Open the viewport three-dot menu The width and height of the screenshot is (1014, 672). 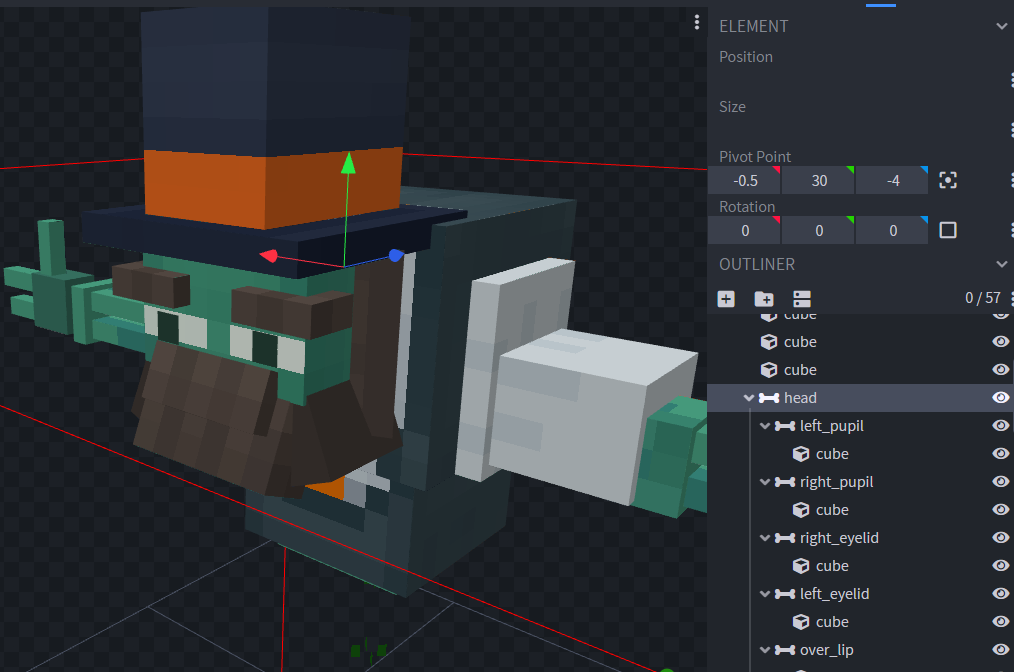(697, 23)
